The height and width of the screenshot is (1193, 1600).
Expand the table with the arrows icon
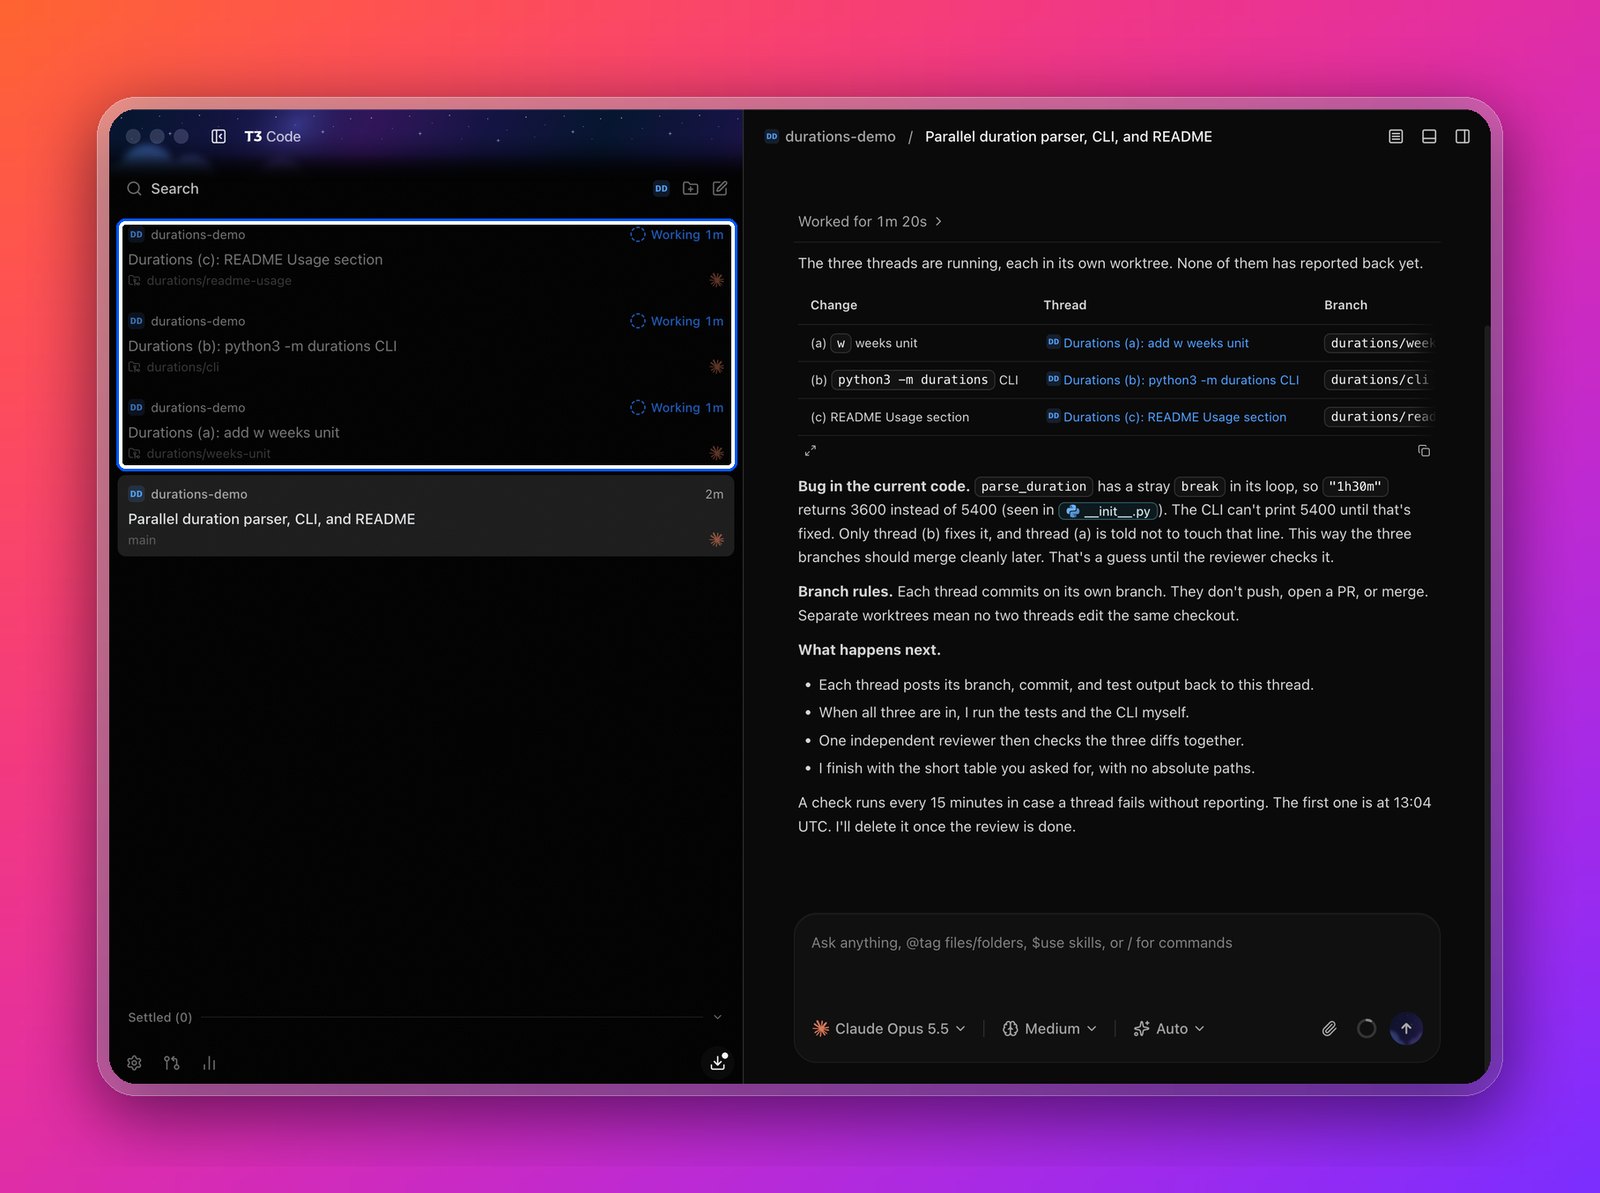[x=810, y=451]
